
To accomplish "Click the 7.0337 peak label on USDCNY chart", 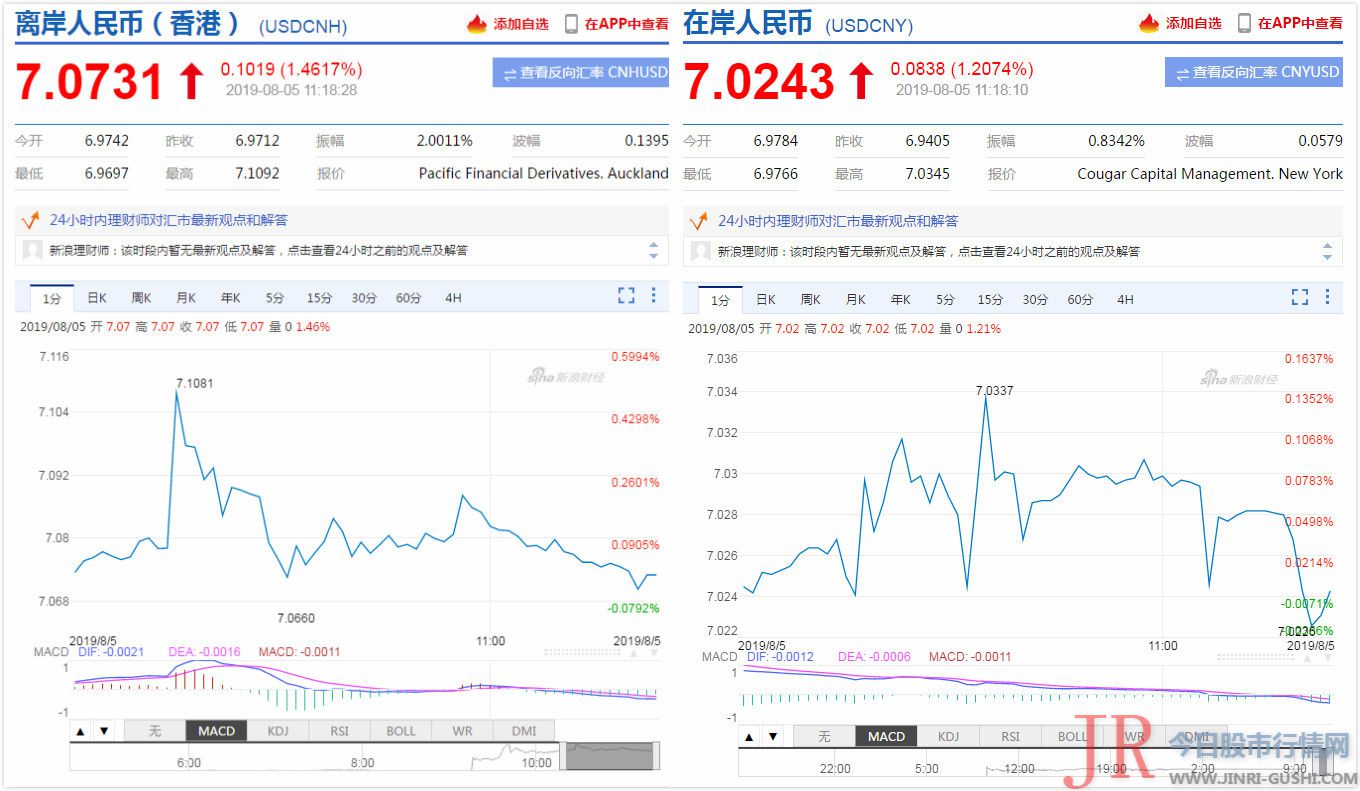I will 995,391.
